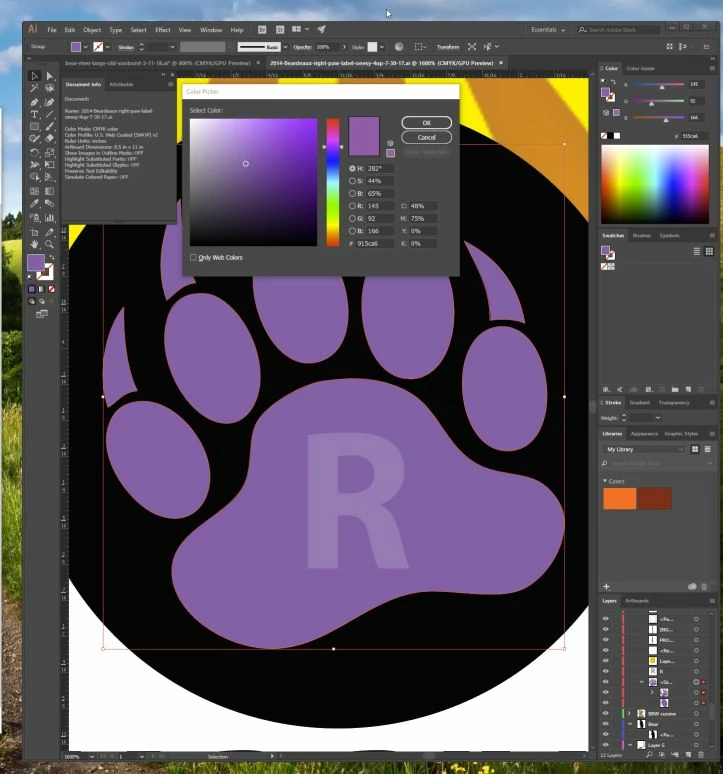Open the Window menu

click(x=211, y=30)
